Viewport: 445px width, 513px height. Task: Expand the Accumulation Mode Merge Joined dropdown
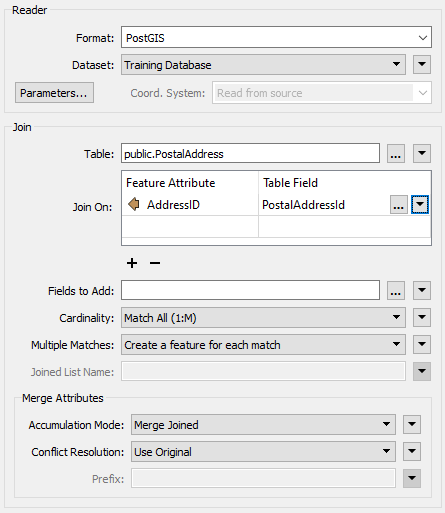coord(263,425)
